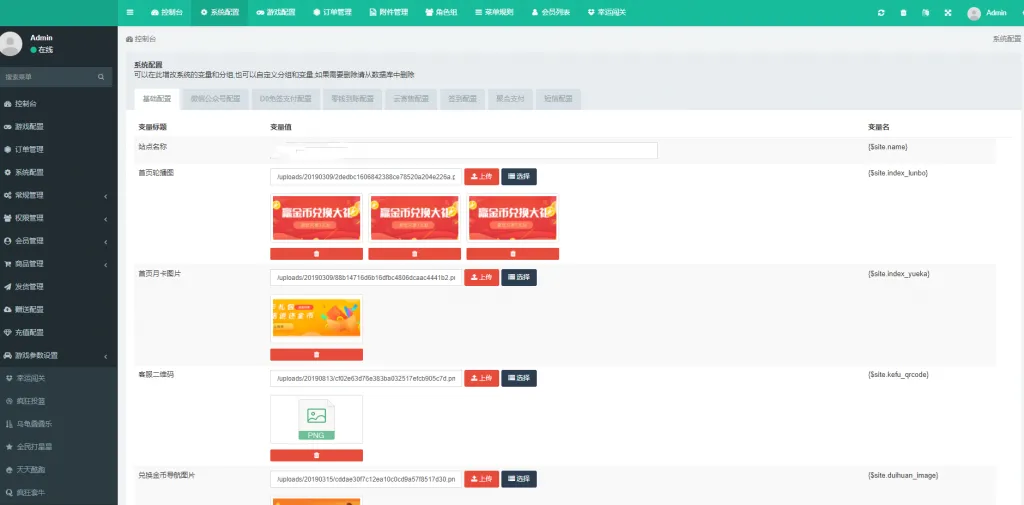Toggle the hamburger sidebar menu icon
The width and height of the screenshot is (1024, 505).
[131, 12]
